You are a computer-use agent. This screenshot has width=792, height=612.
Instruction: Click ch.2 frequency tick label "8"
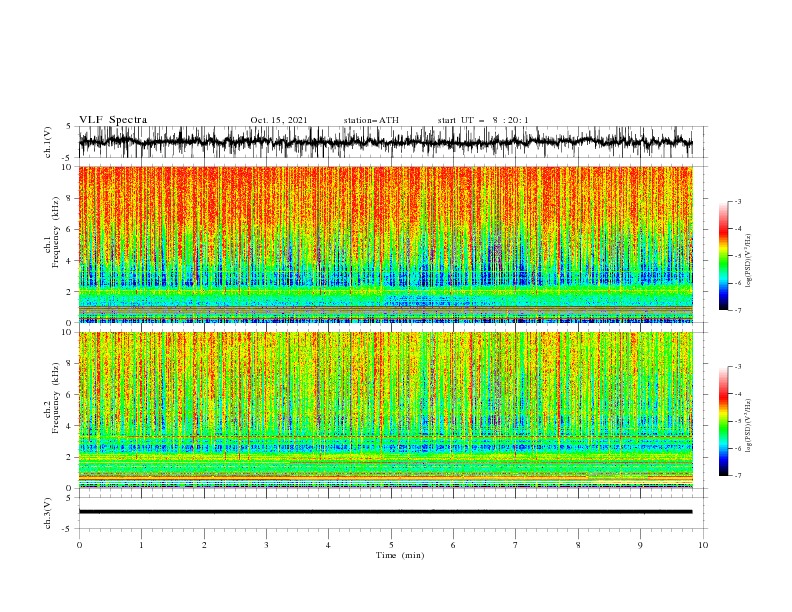(70, 363)
